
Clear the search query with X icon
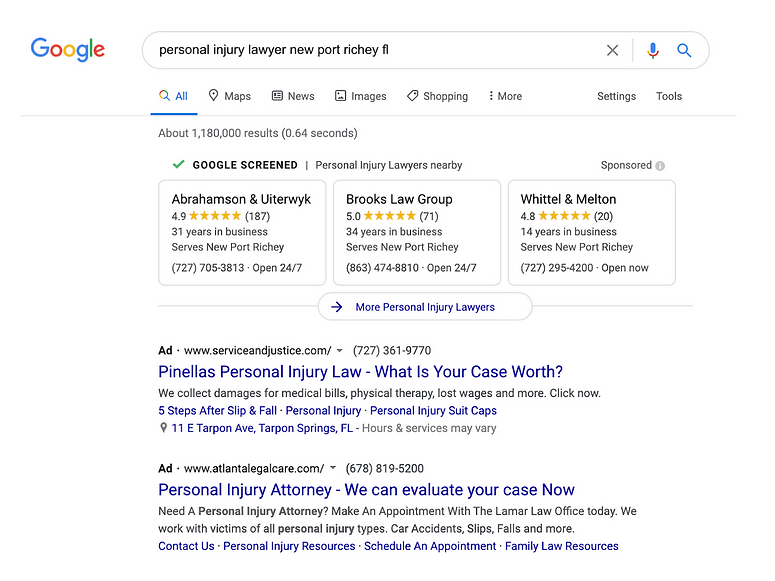pos(612,50)
